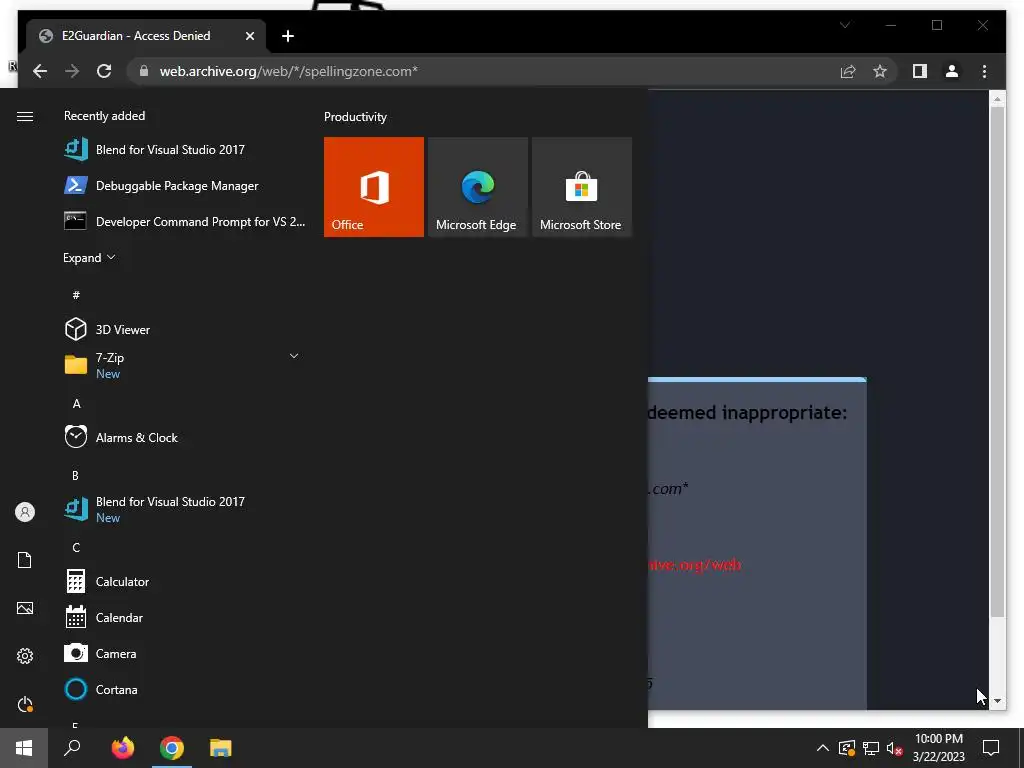Launch the Camera app
The image size is (1024, 768).
pyautogui.click(x=185, y=653)
